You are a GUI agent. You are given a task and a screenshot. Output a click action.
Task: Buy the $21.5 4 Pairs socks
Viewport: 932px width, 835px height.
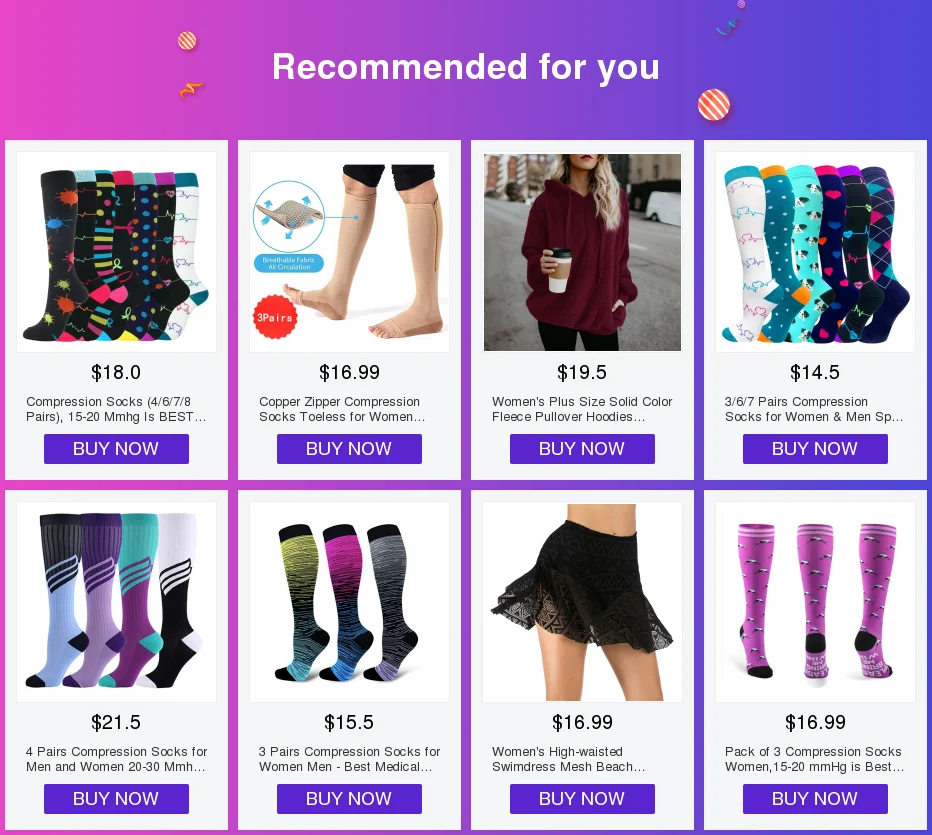[116, 799]
